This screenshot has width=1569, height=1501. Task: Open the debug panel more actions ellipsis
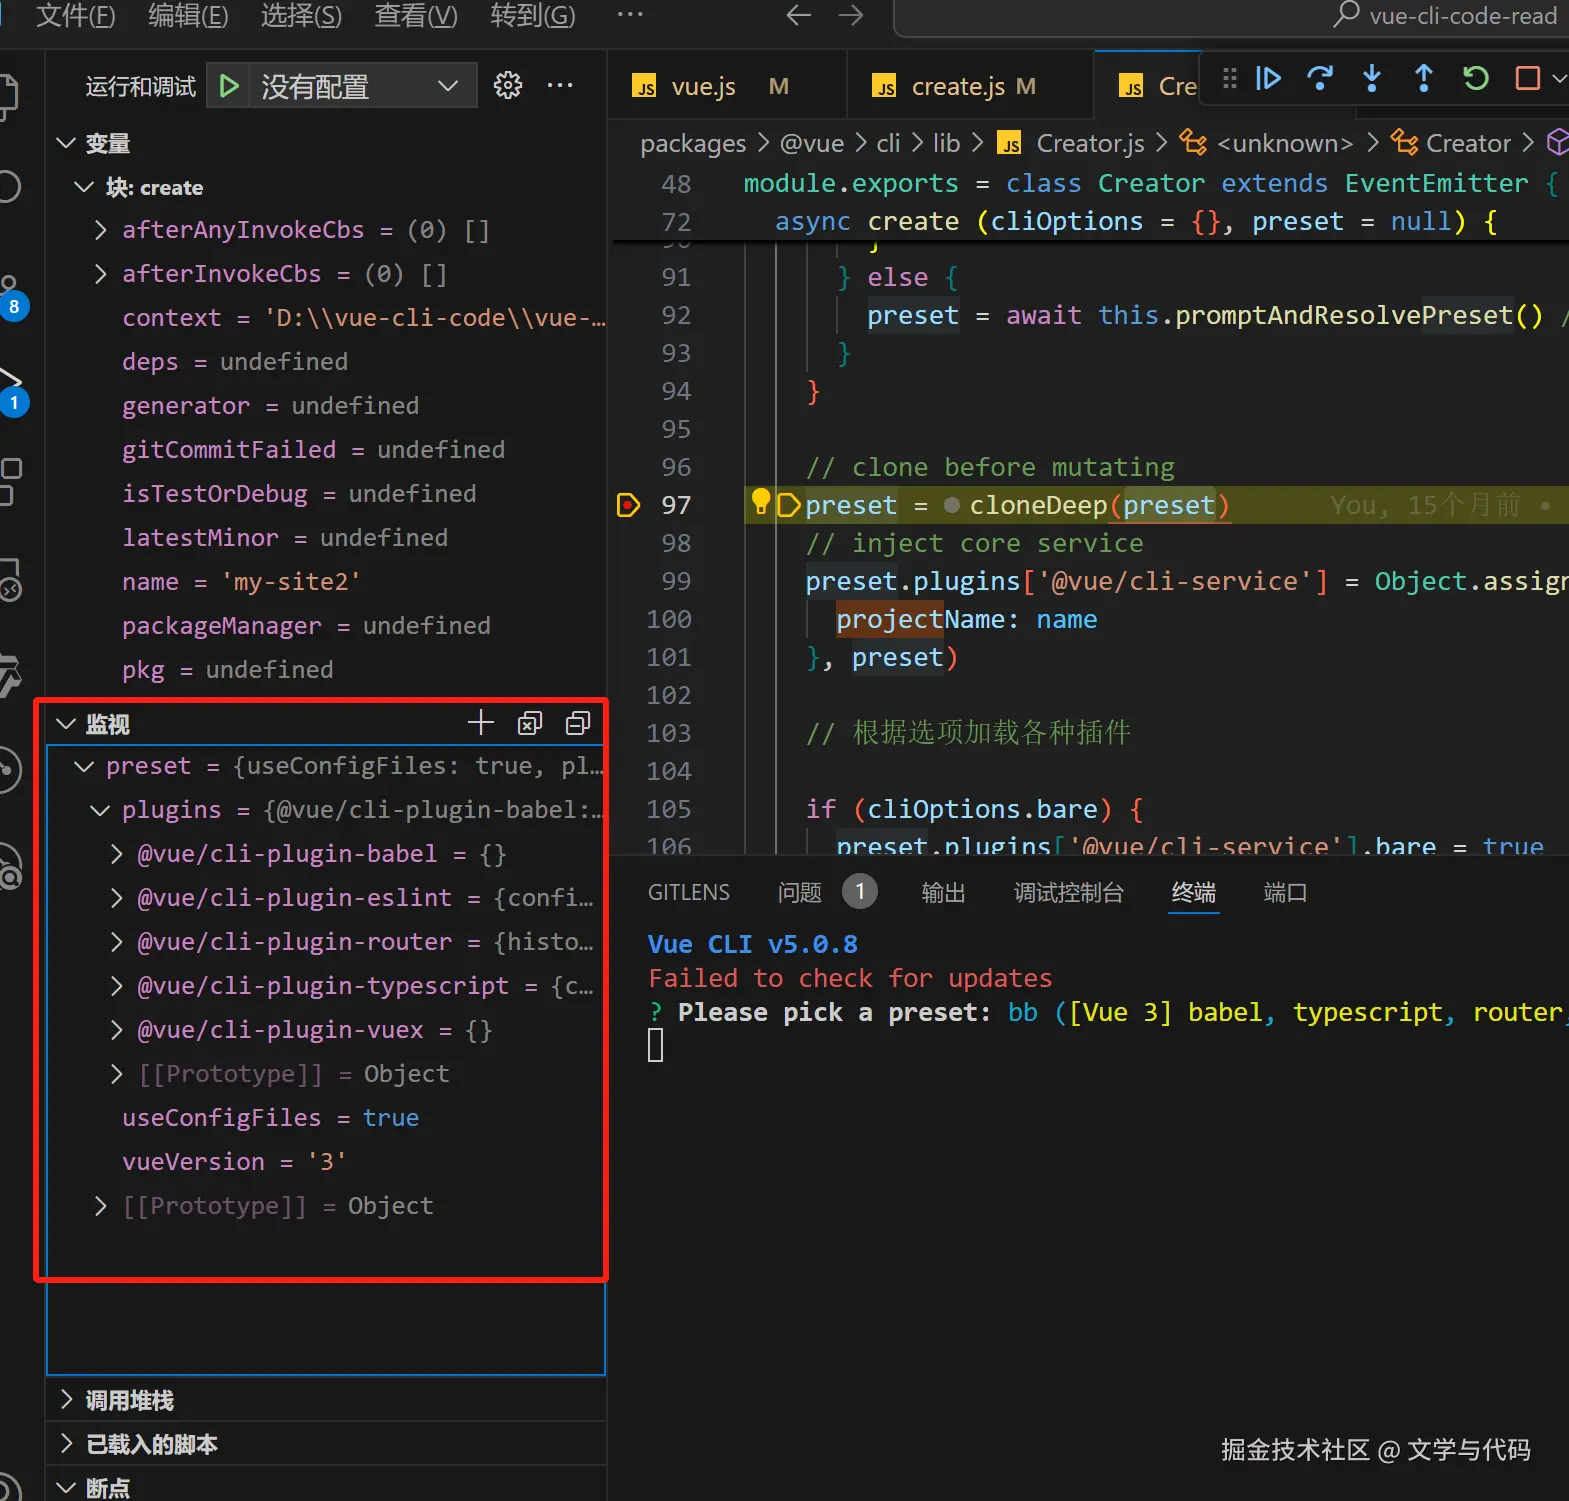[560, 86]
